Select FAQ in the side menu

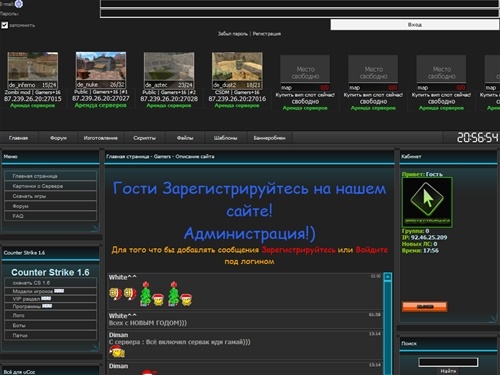[51, 216]
